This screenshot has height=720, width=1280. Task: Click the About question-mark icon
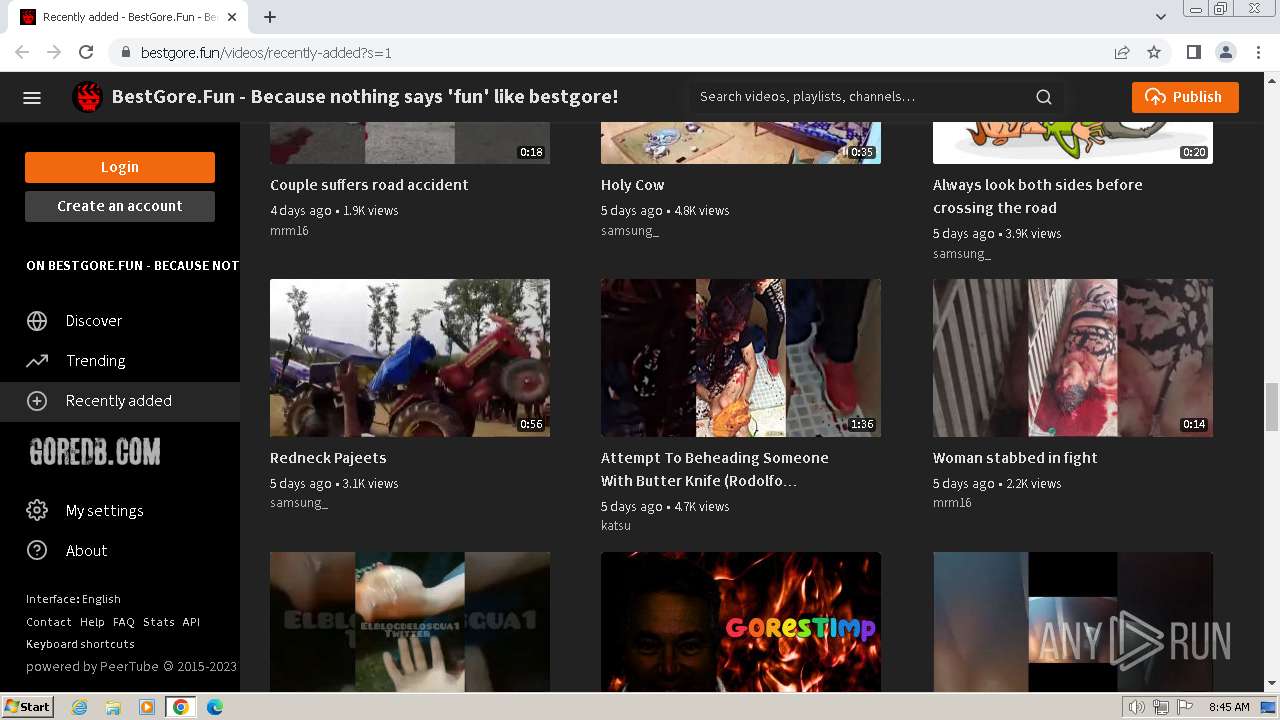(x=37, y=551)
